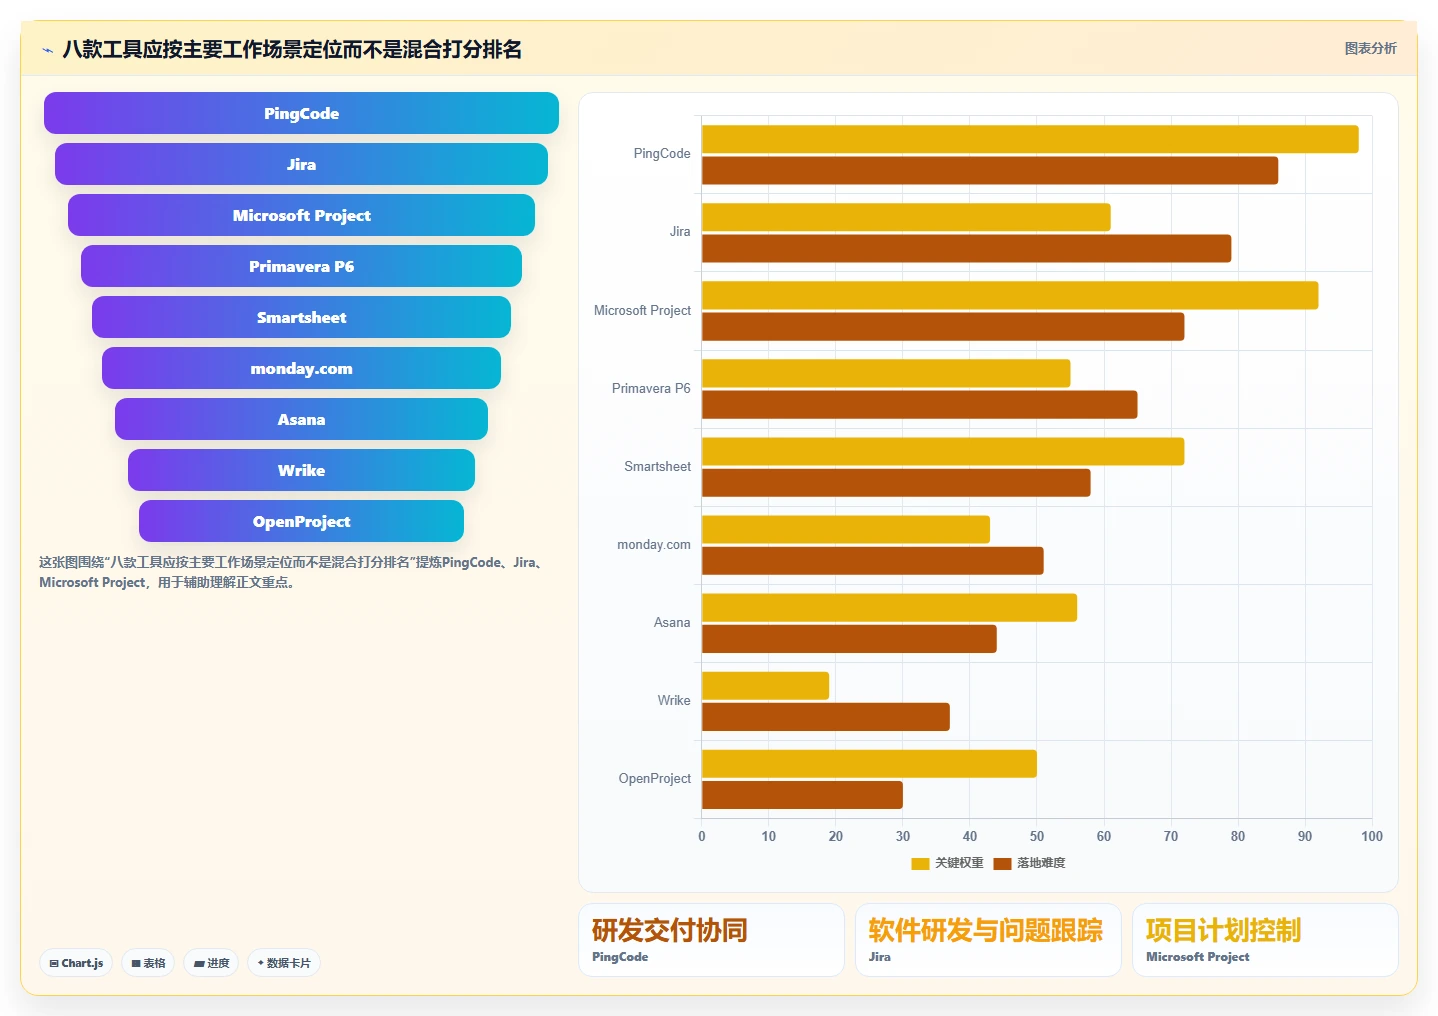Click Primavera P6's brown bar
Viewport: 1438px width, 1016px height.
[x=919, y=404]
